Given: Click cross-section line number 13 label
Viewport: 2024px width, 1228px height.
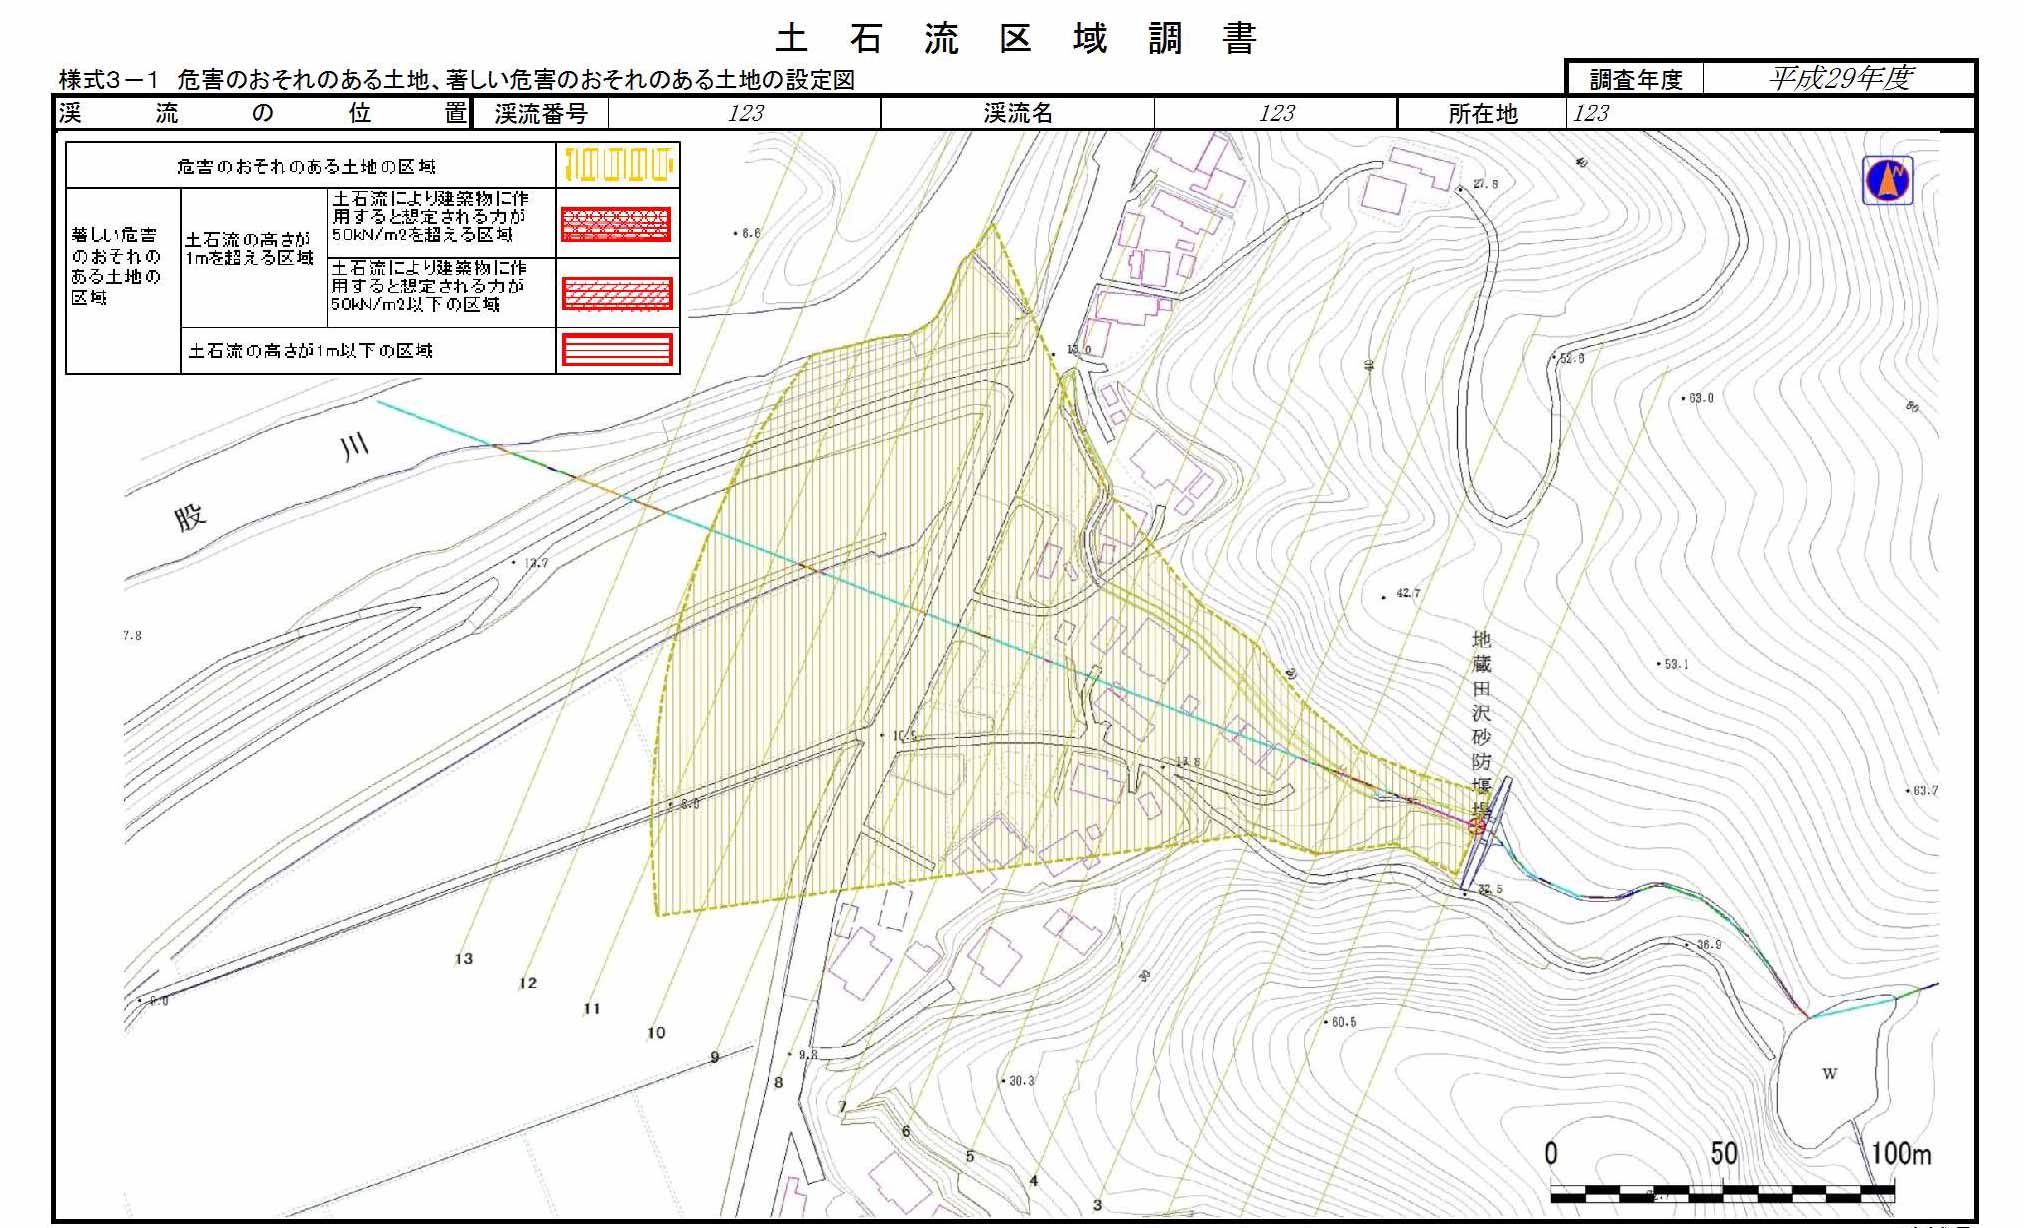Looking at the screenshot, I should [463, 958].
